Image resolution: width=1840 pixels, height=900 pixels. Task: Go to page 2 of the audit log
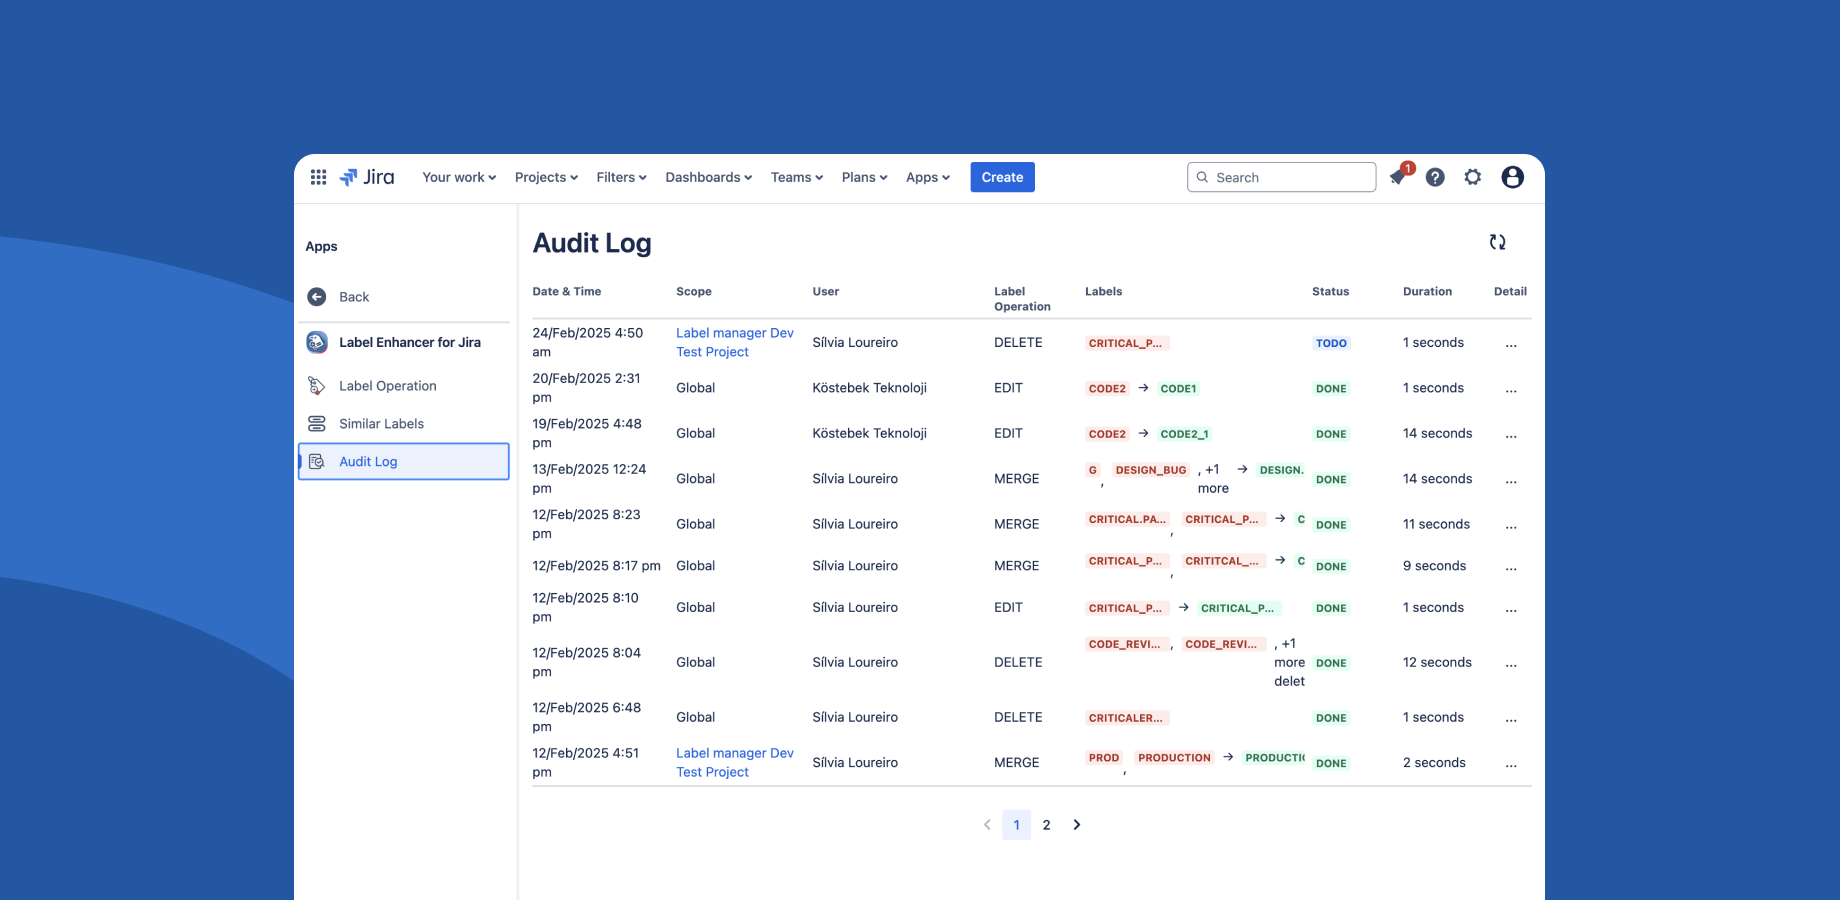tap(1046, 825)
